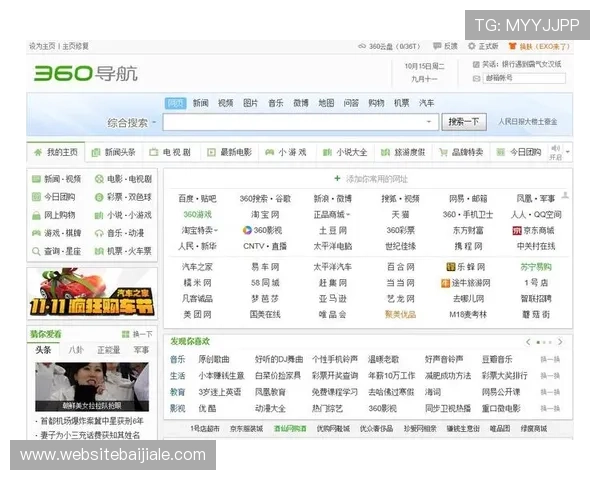Click the 反馈 feedback icon

(x=437, y=46)
